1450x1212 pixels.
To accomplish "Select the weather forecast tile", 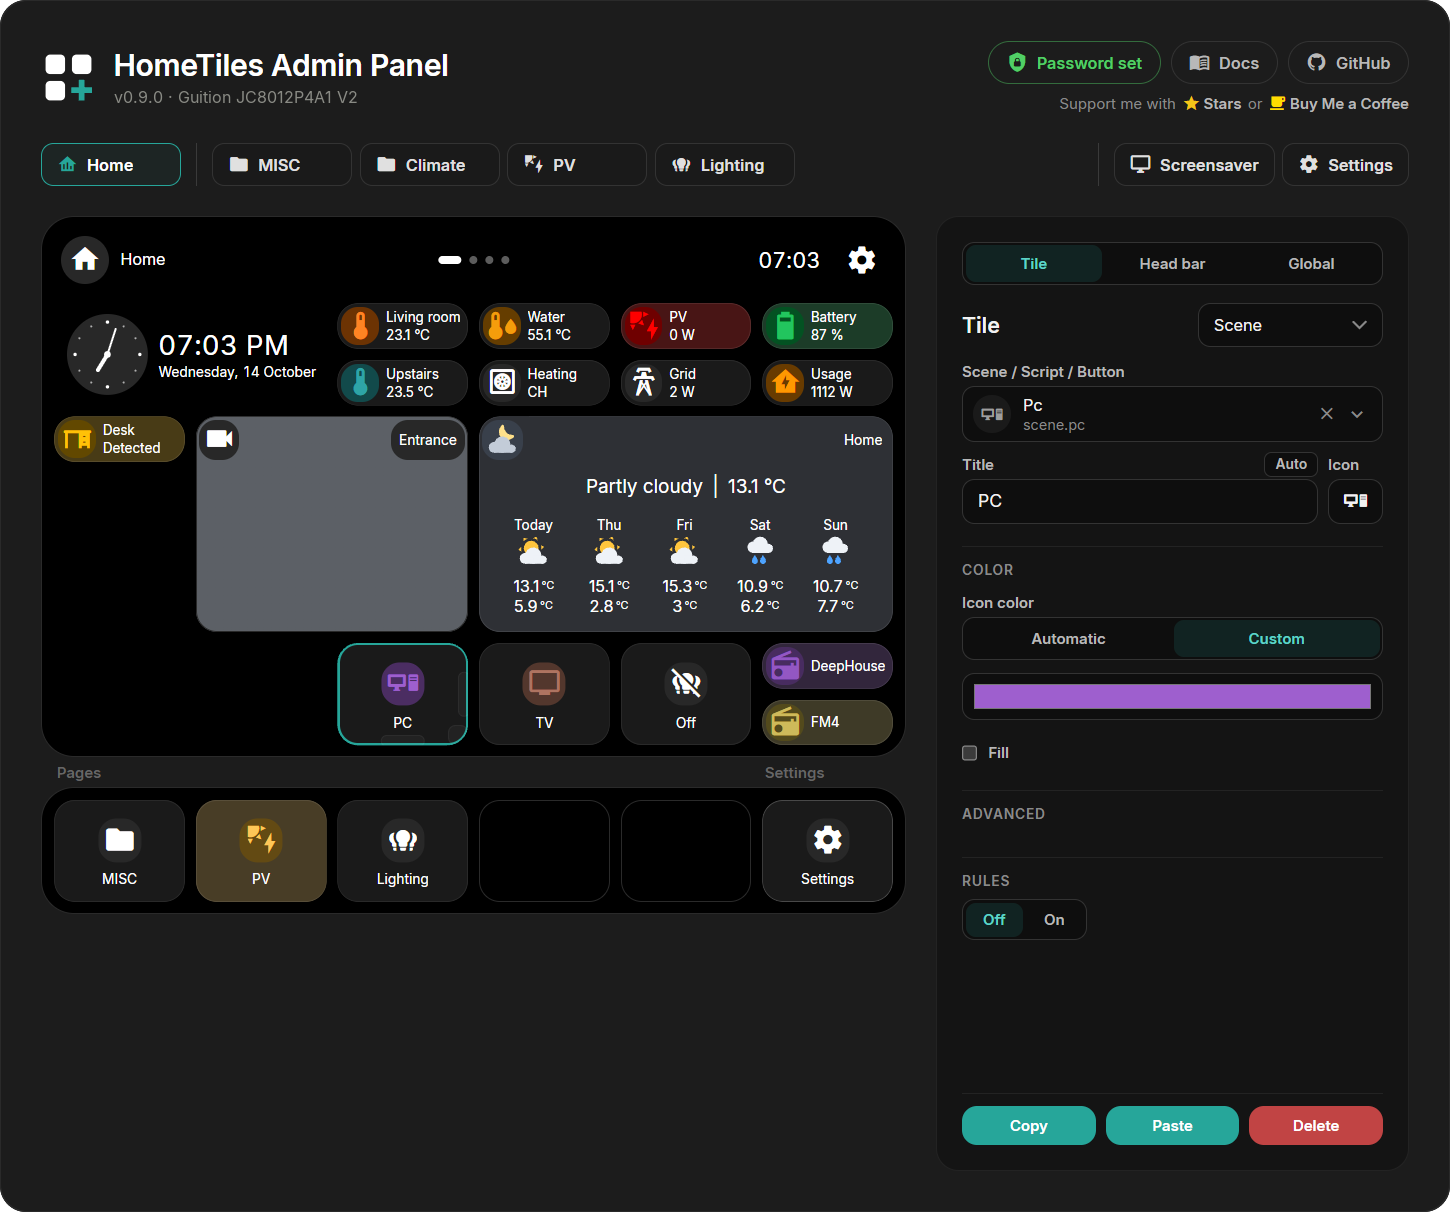I will pos(686,524).
